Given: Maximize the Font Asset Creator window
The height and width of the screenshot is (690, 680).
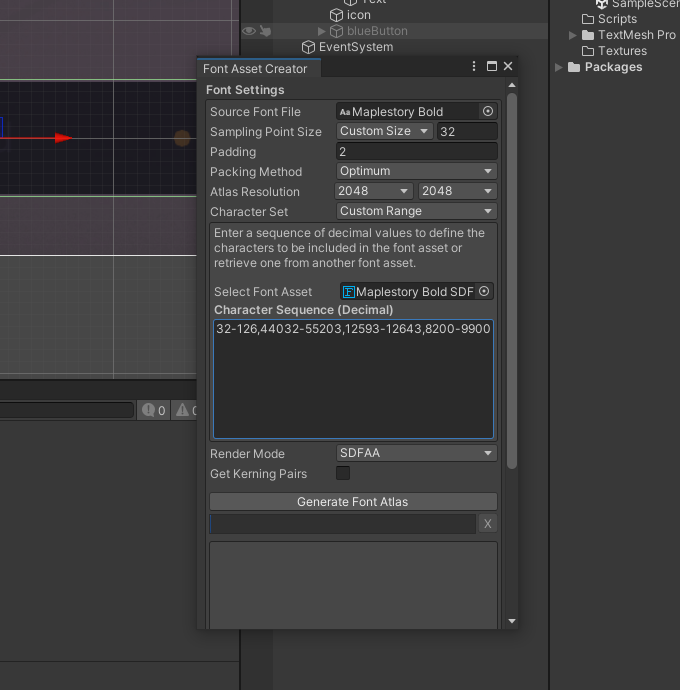Looking at the screenshot, I should click(492, 66).
